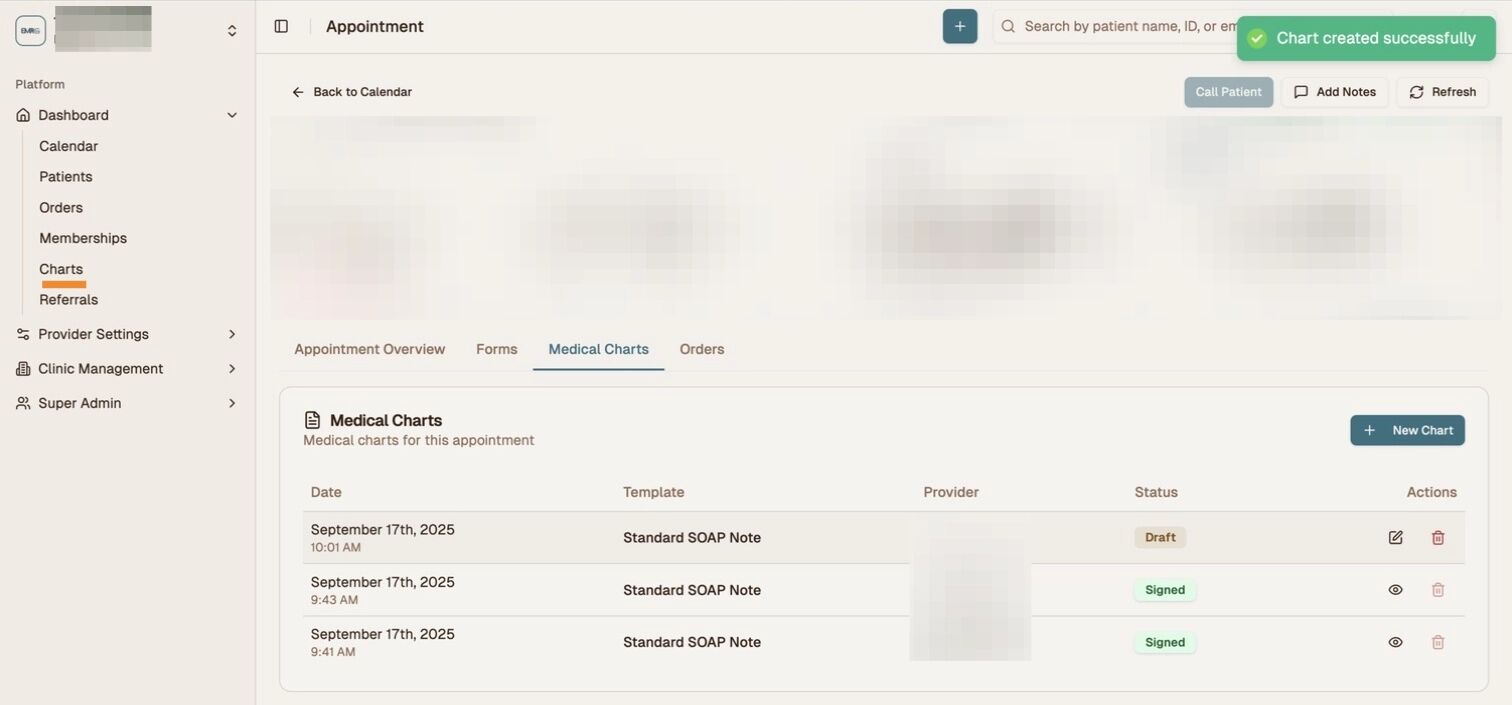1512x705 pixels.
Task: Click the Provider Settings sliders icon
Action: tap(23, 334)
